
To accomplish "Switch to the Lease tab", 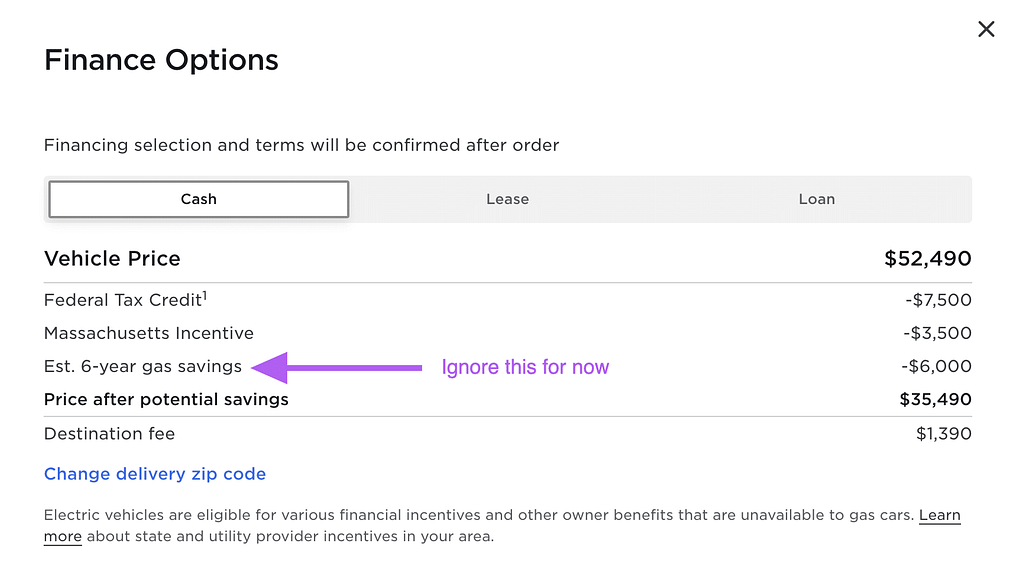I will click(507, 199).
